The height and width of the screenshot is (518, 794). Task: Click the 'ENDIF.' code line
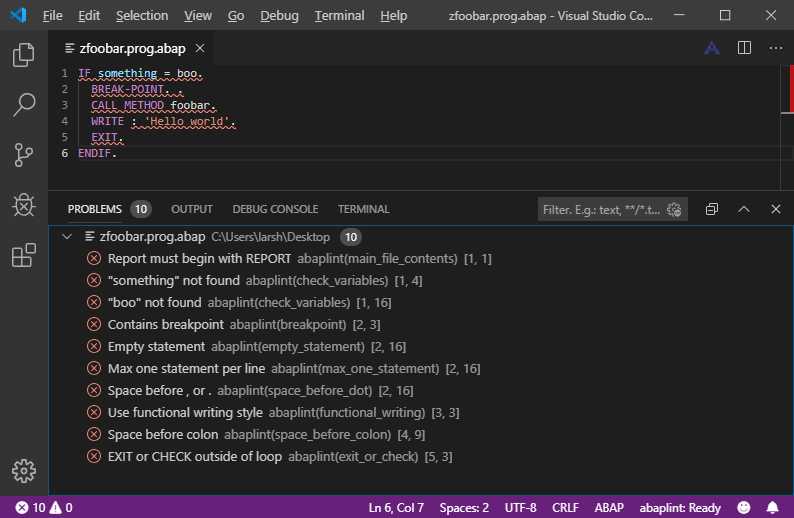point(97,153)
